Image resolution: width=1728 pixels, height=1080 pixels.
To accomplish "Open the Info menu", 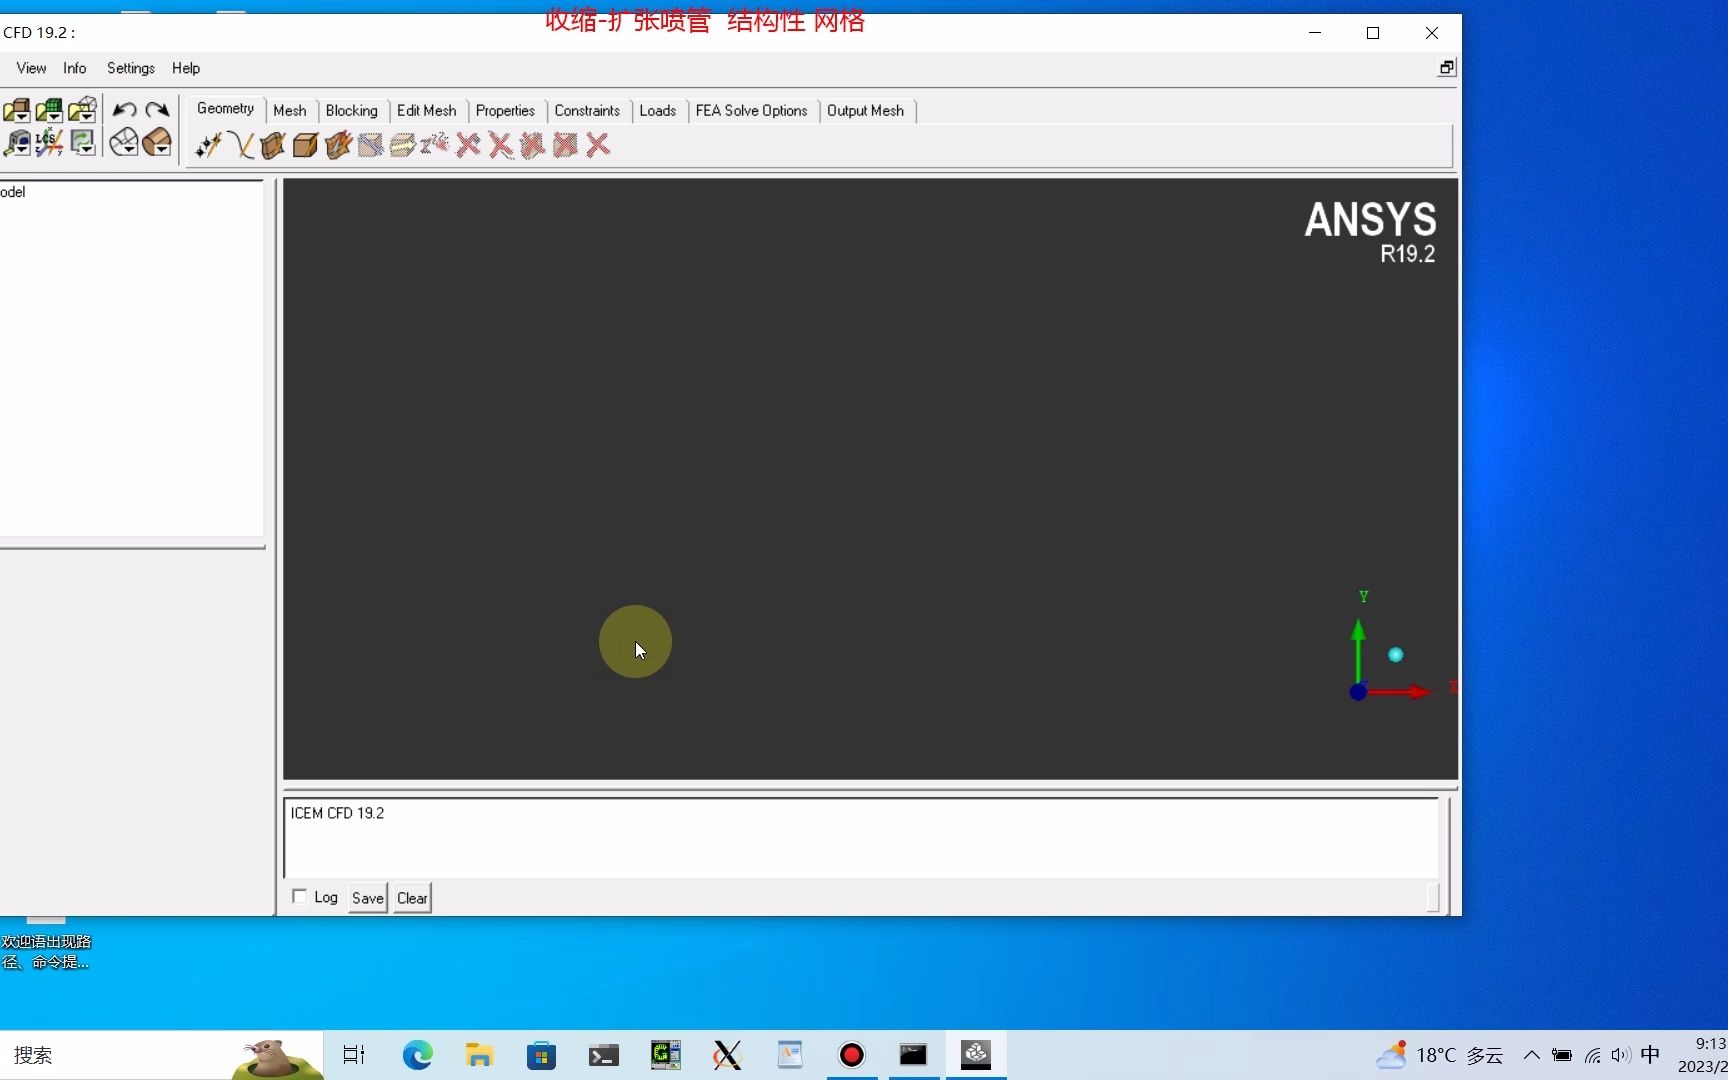I will [x=75, y=68].
